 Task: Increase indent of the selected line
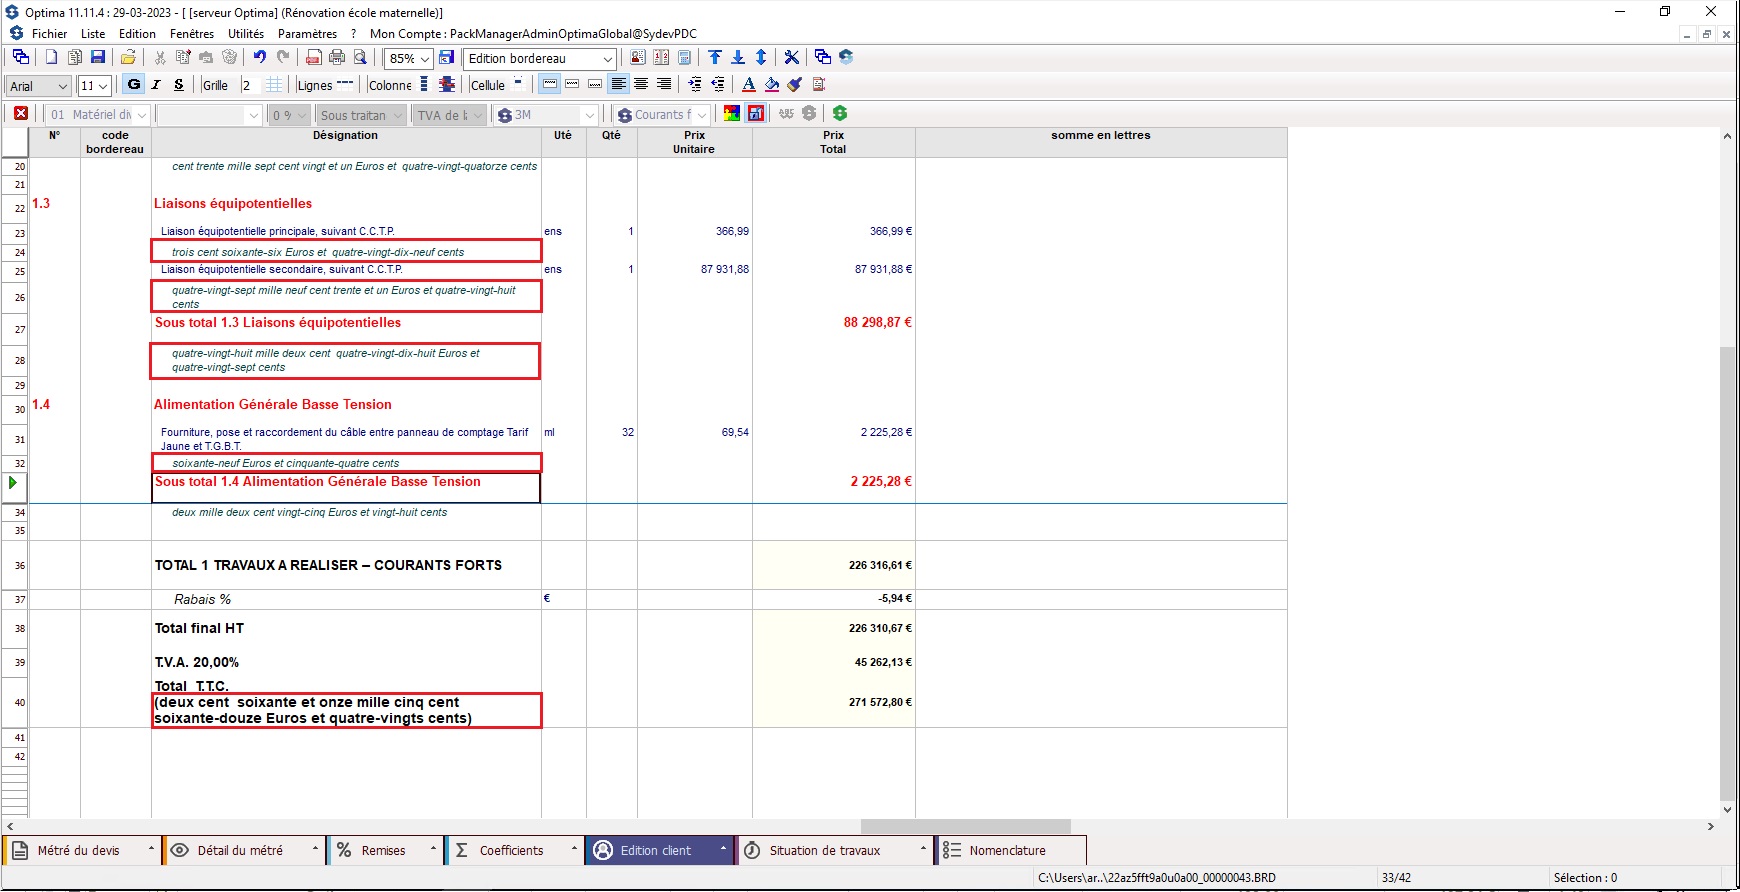coord(695,85)
